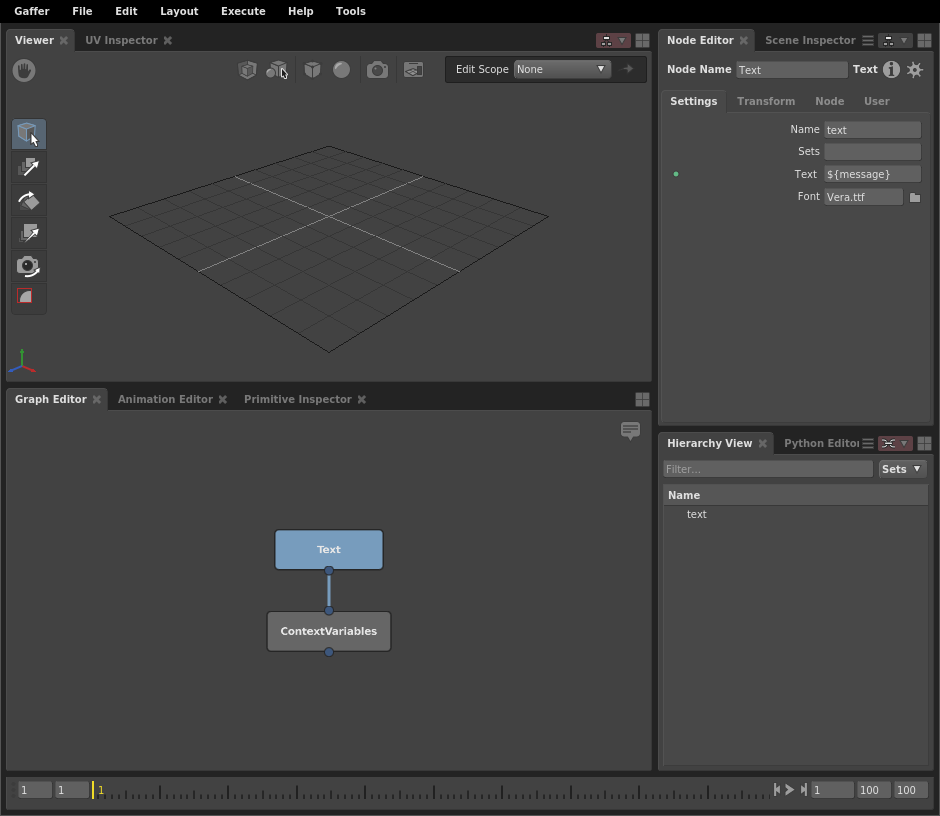Viewport: 940px width, 816px height.
Task: Close the UV Inspector tab
Action: click(168, 40)
